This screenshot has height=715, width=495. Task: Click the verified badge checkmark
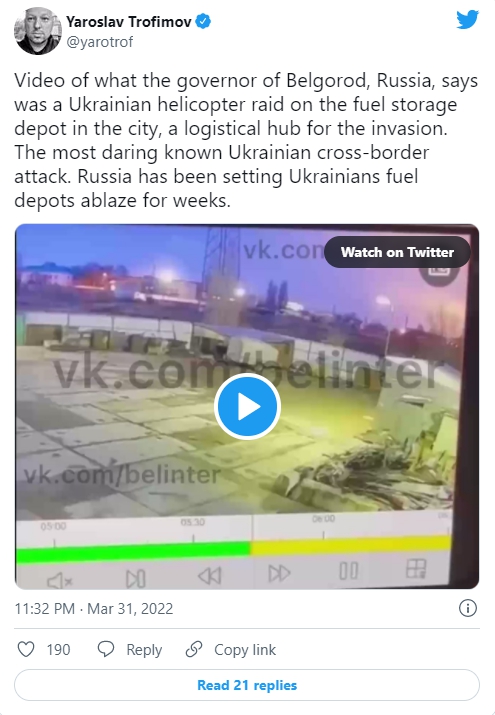click(203, 21)
